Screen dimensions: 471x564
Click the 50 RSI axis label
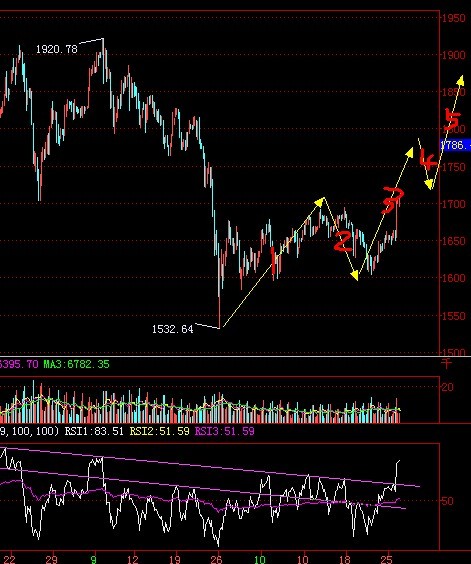click(x=448, y=501)
